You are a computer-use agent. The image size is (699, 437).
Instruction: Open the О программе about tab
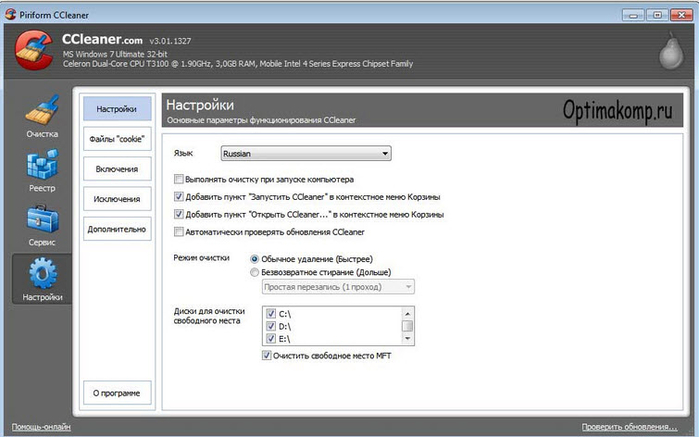[117, 393]
